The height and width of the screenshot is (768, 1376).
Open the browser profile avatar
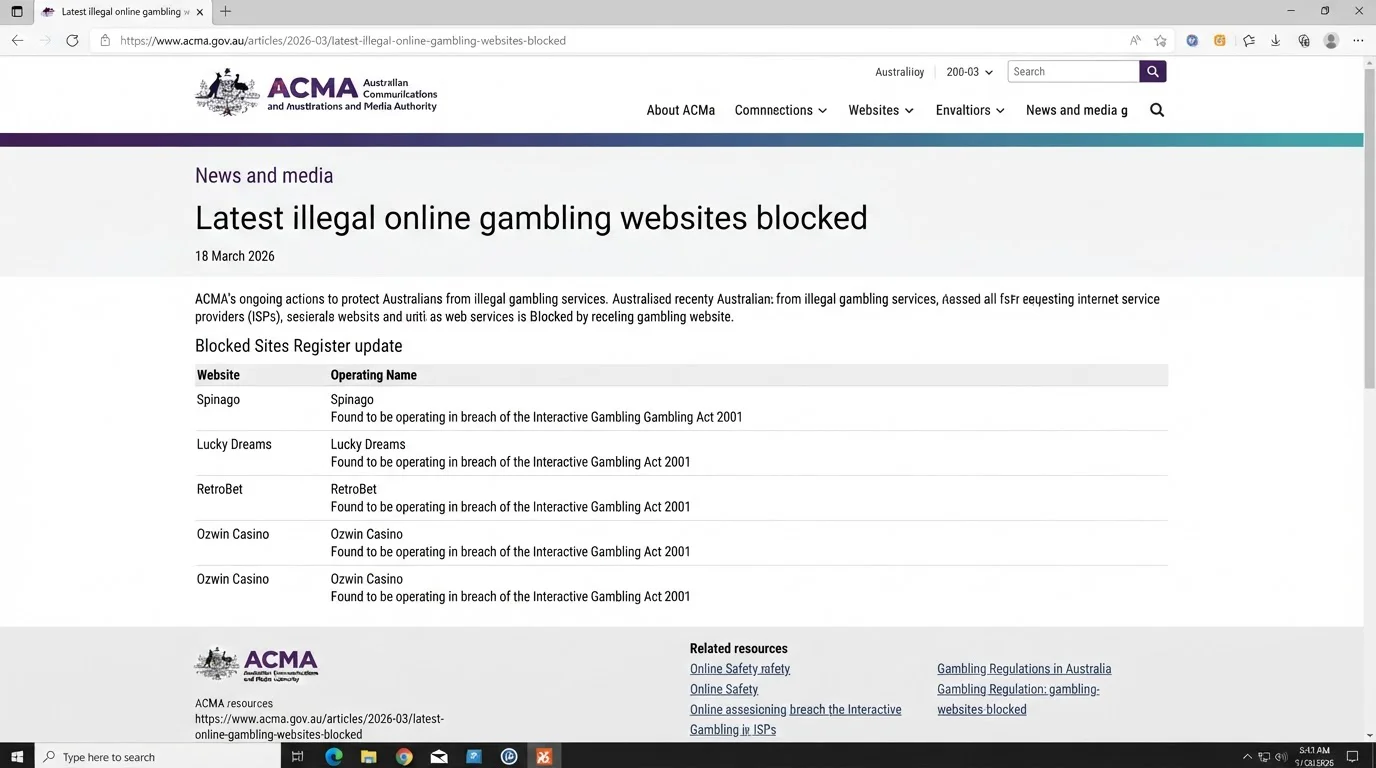[x=1331, y=41]
